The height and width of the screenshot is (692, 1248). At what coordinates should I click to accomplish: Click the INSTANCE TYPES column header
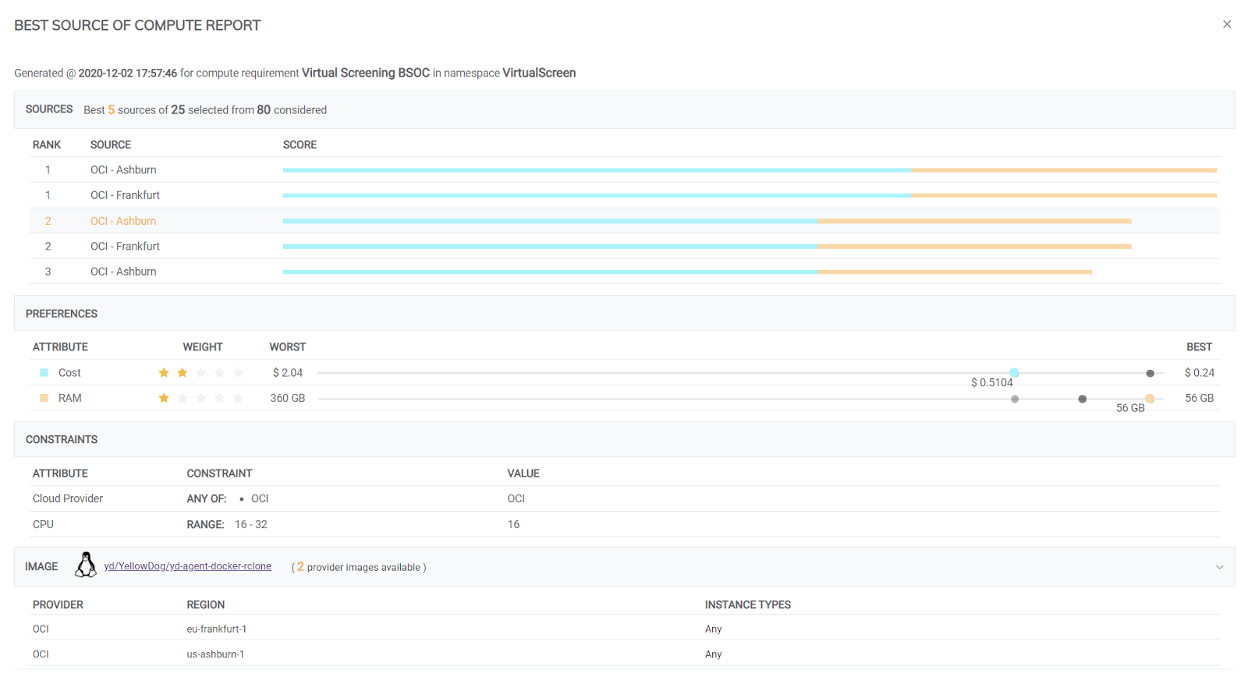tap(748, 605)
